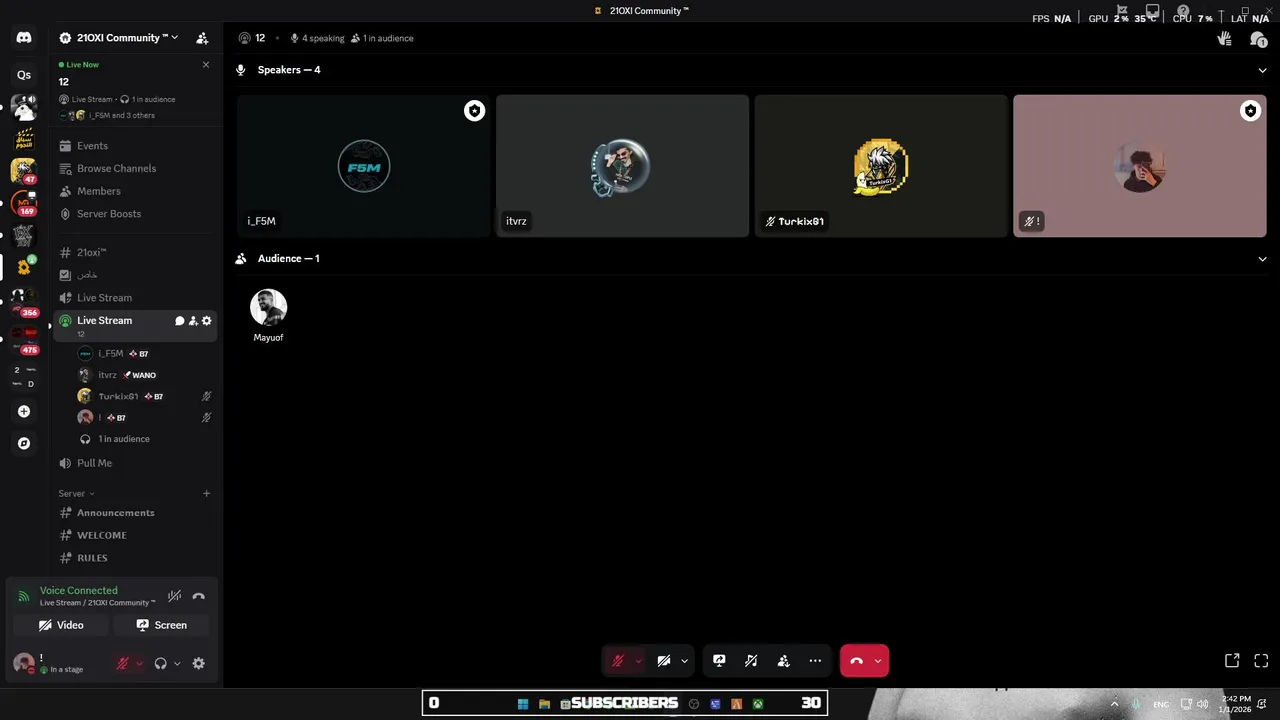Open the Qs server
Image resolution: width=1280 pixels, height=720 pixels.
pyautogui.click(x=24, y=75)
